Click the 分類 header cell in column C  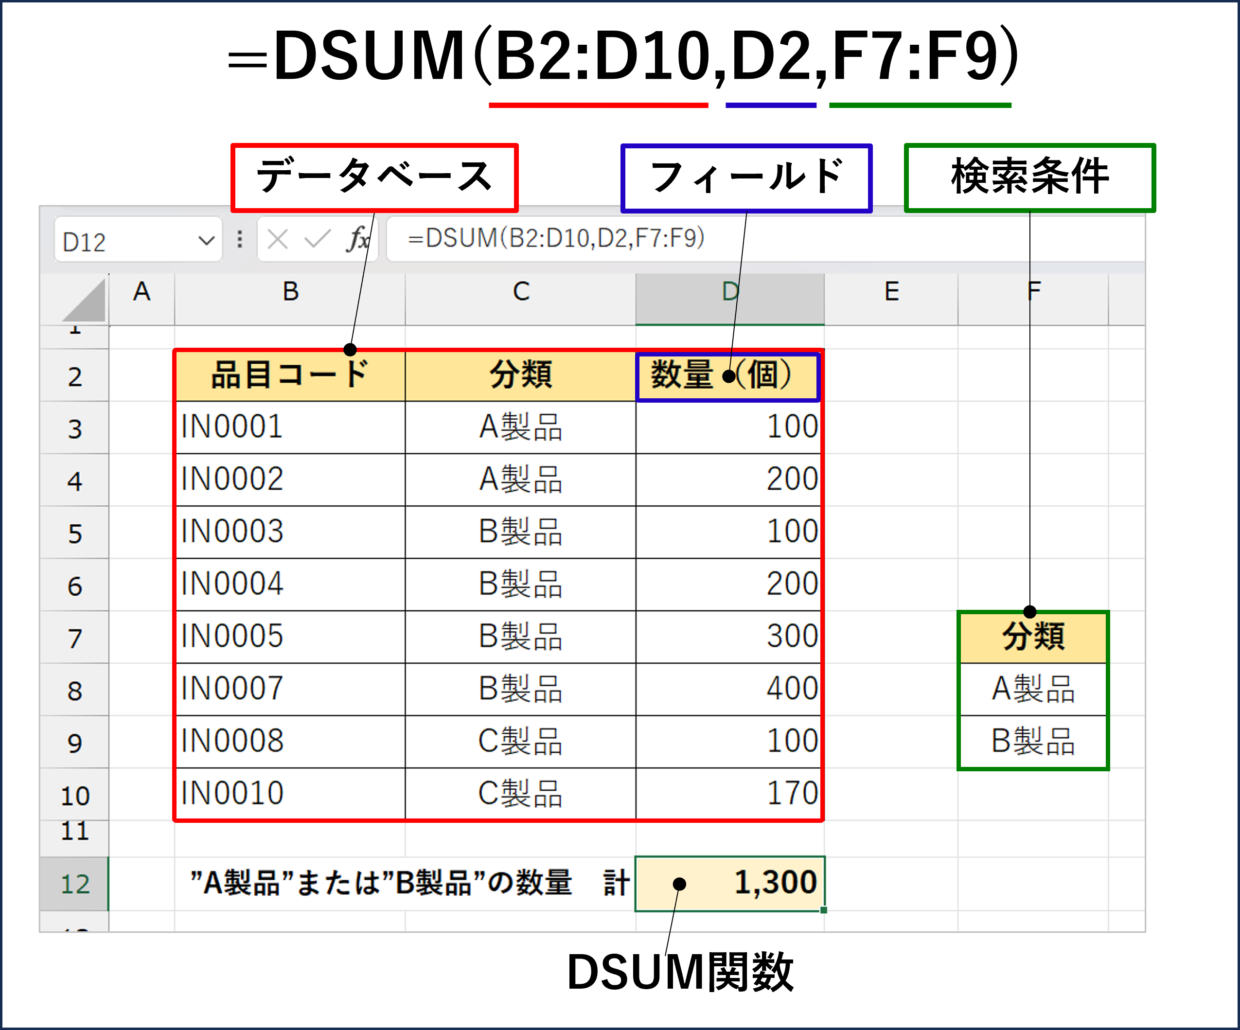point(520,376)
